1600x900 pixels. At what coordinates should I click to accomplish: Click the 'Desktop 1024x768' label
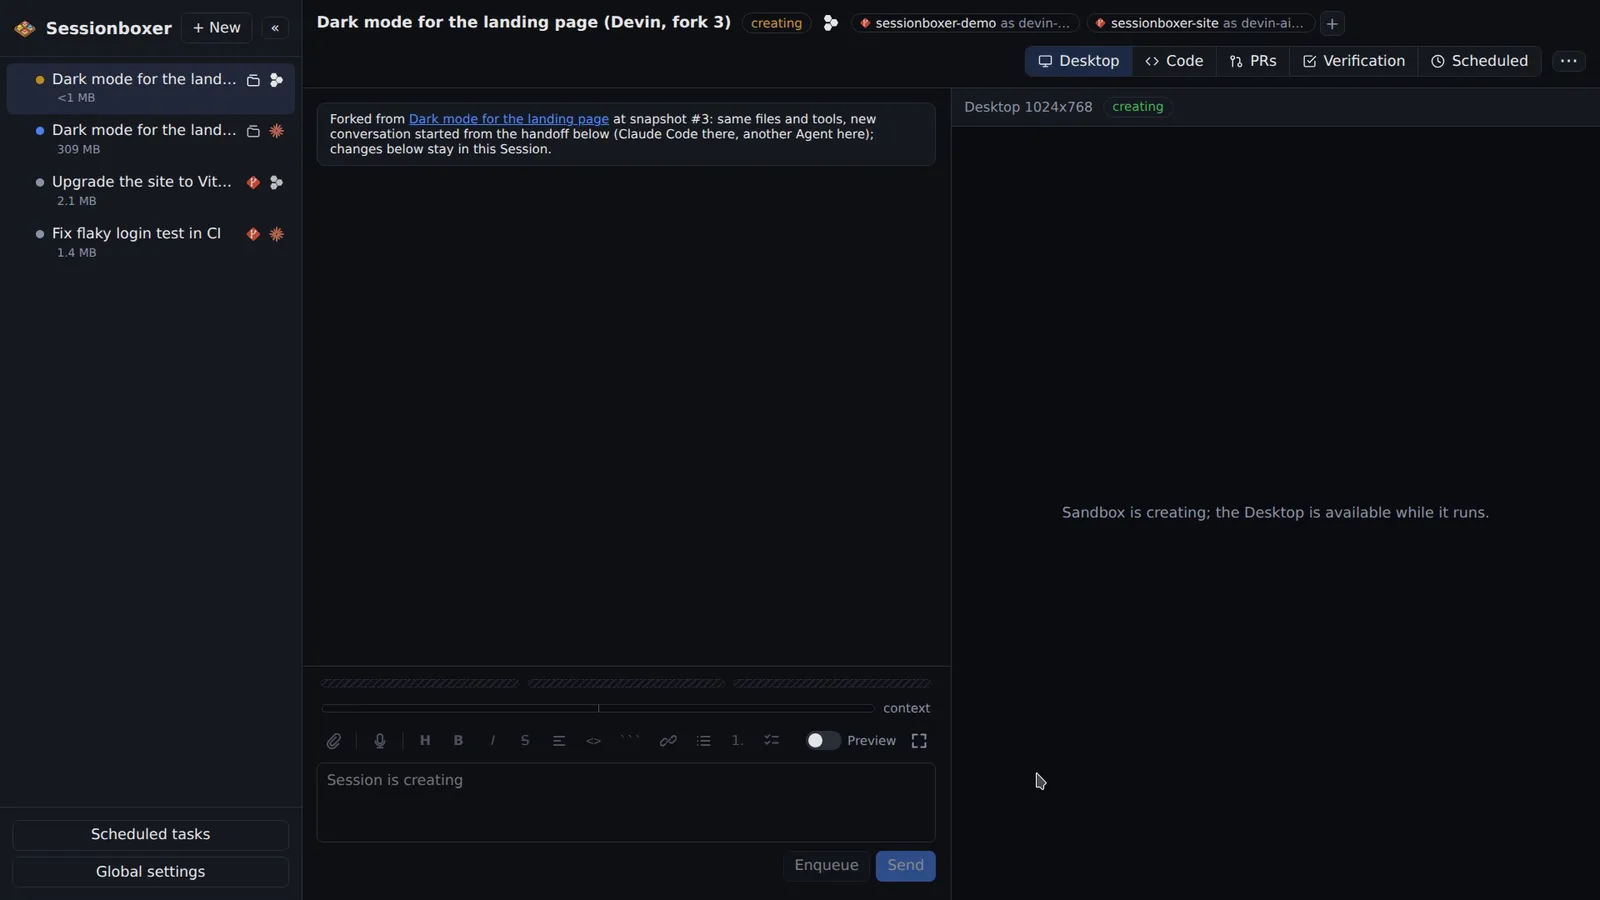1028,107
